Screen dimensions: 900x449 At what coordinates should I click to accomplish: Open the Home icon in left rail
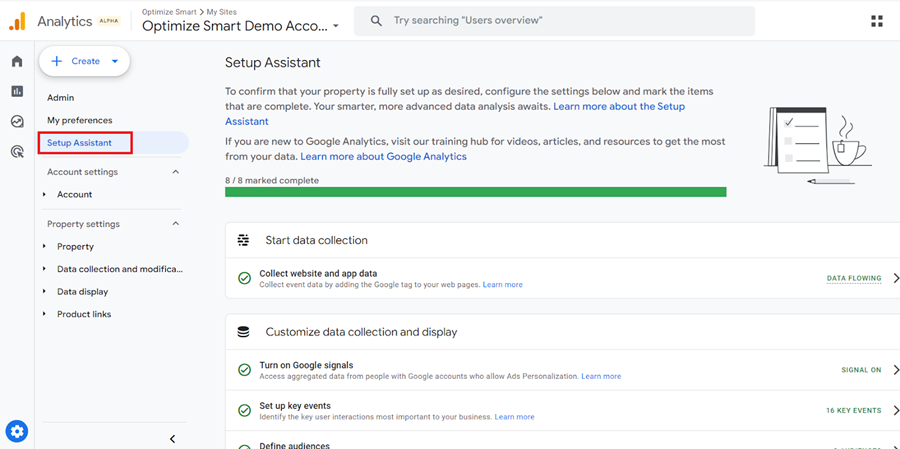[17, 61]
